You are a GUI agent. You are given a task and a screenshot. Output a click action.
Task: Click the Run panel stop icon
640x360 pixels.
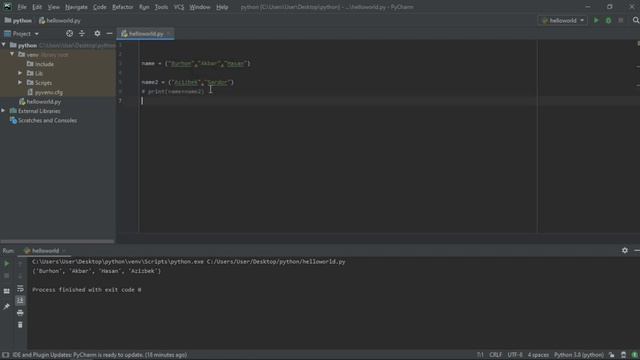7,276
